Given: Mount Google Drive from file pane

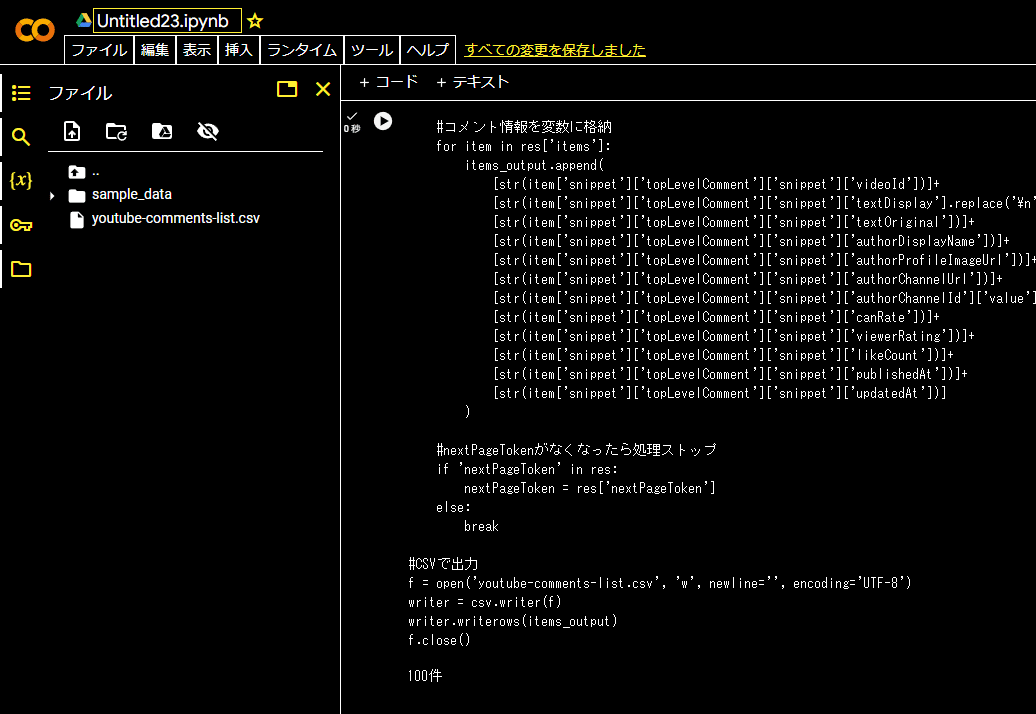Looking at the screenshot, I should [161, 131].
